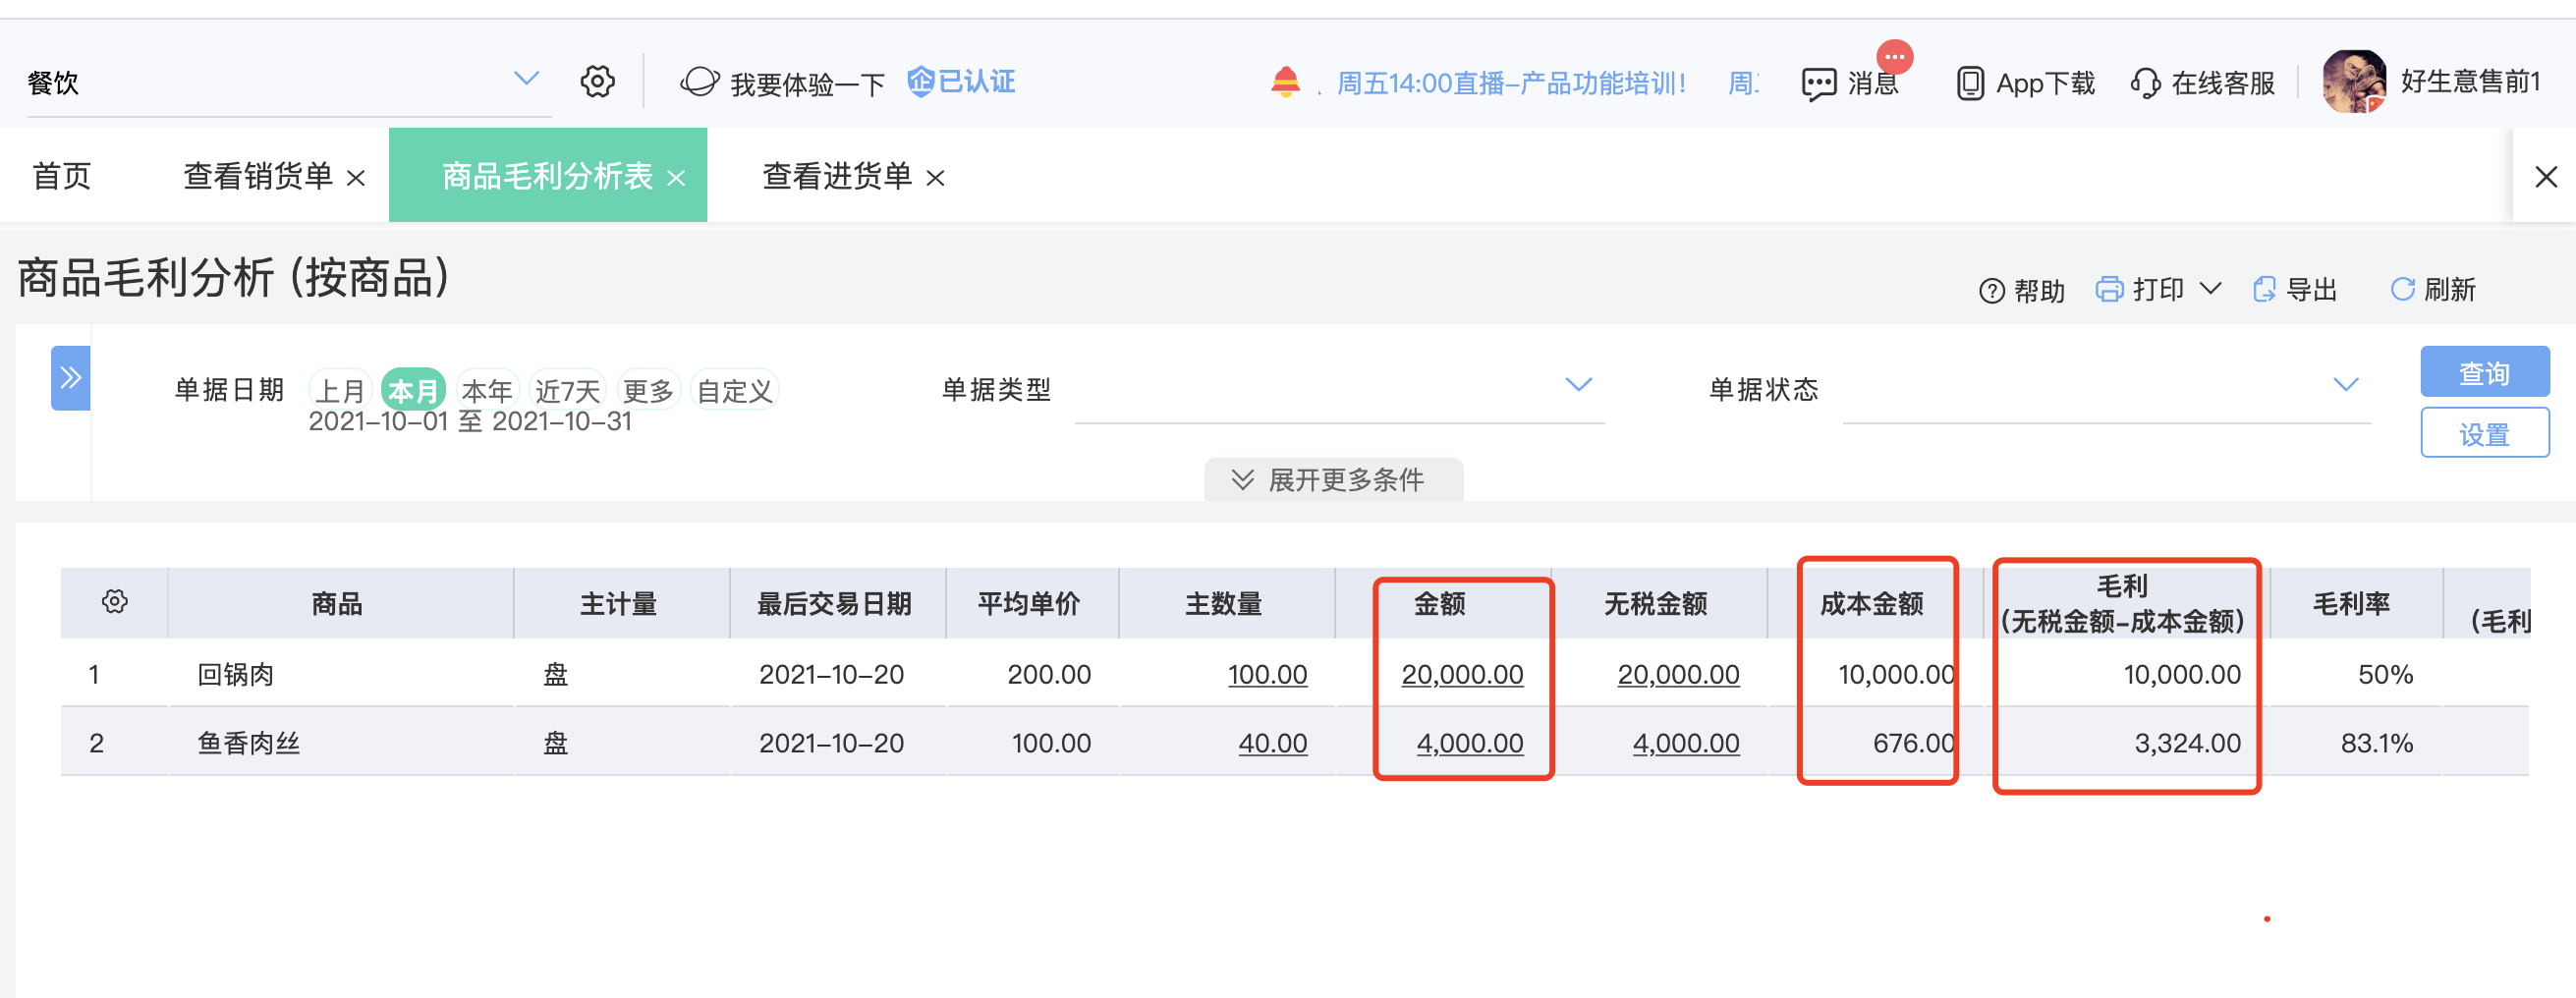
Task: Open settings gear next to 餐饮 selector
Action: [x=597, y=82]
